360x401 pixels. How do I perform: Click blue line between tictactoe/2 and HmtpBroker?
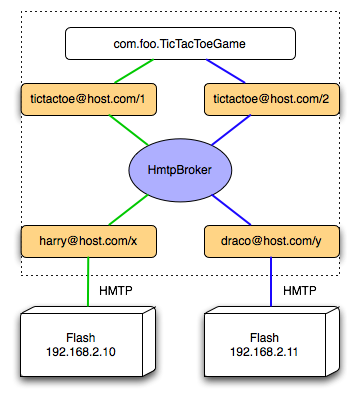(x=231, y=130)
